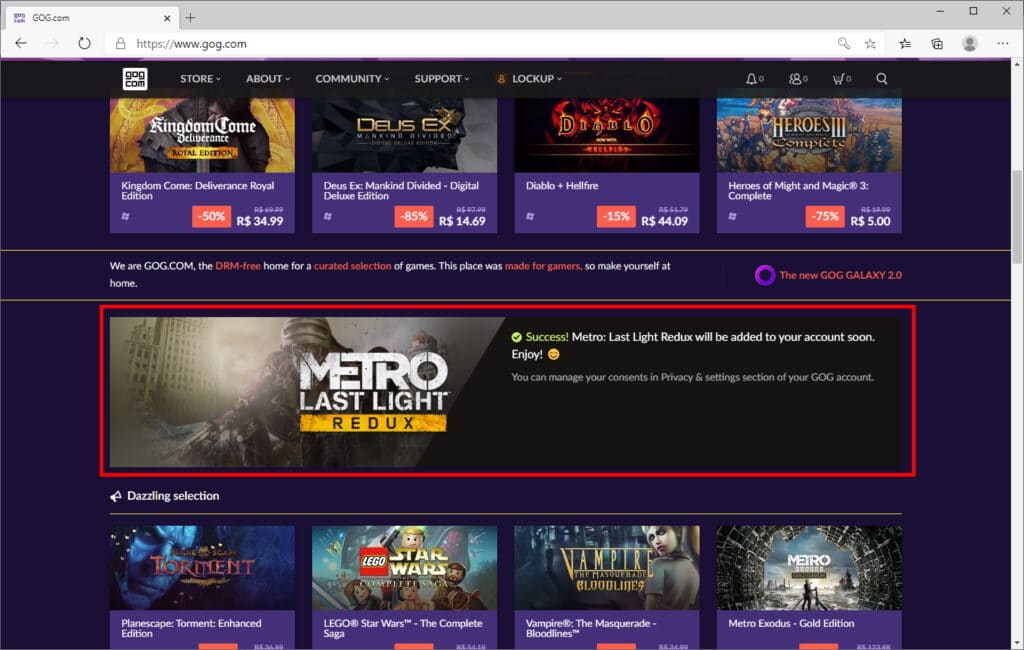Click the green success checkmark icon
This screenshot has width=1024, height=650.
(517, 337)
